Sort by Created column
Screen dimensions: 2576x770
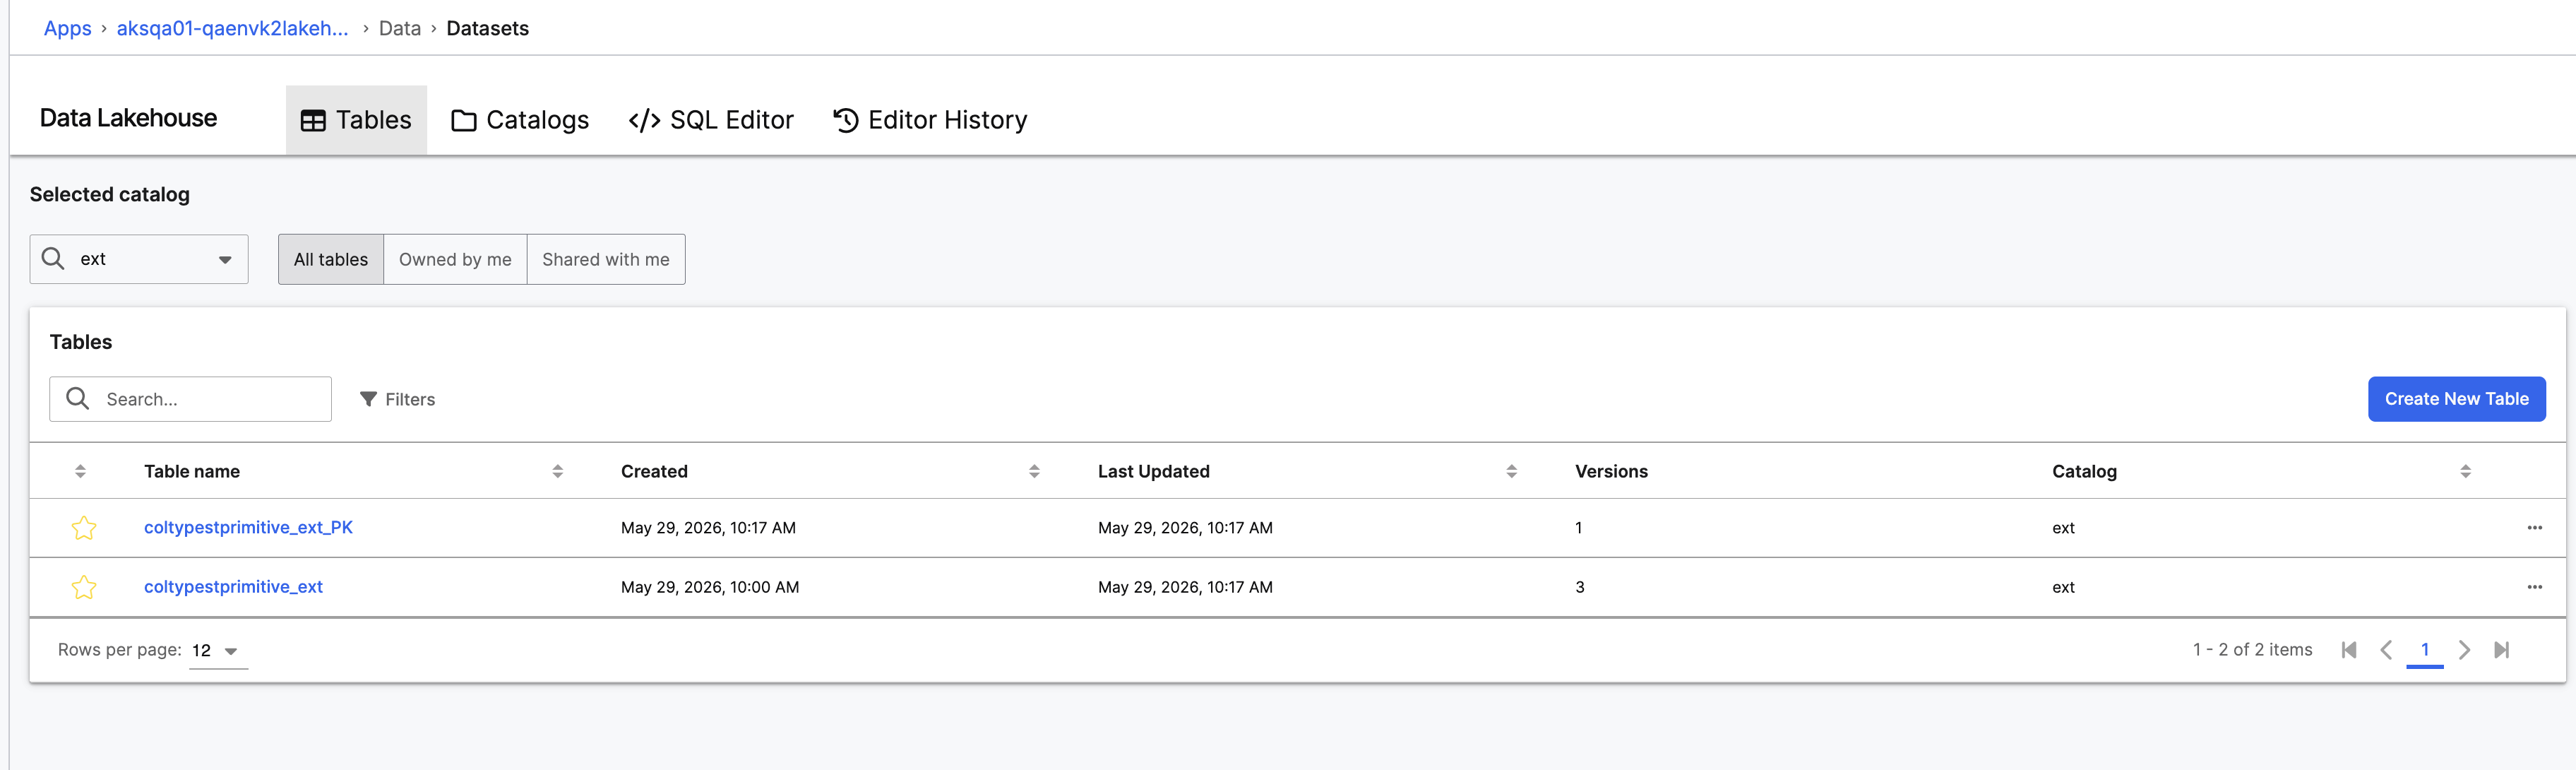pyautogui.click(x=1034, y=471)
